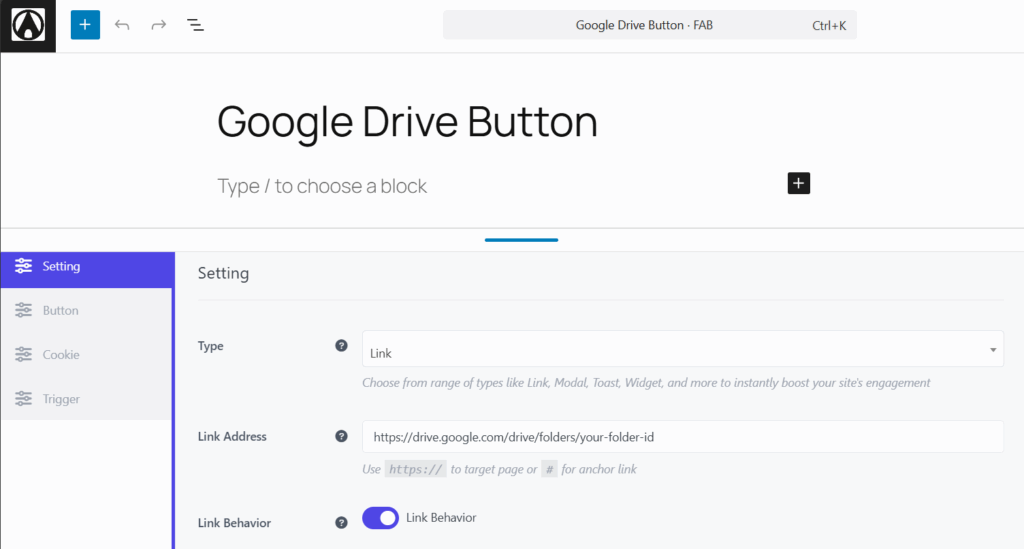Open the document overview list view
The image size is (1024, 549).
point(195,25)
